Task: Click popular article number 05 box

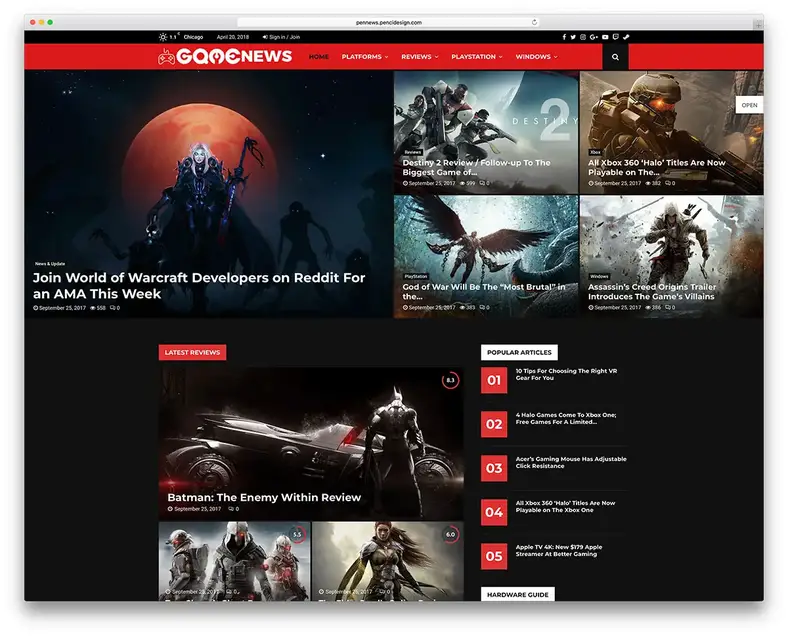Action: (494, 556)
